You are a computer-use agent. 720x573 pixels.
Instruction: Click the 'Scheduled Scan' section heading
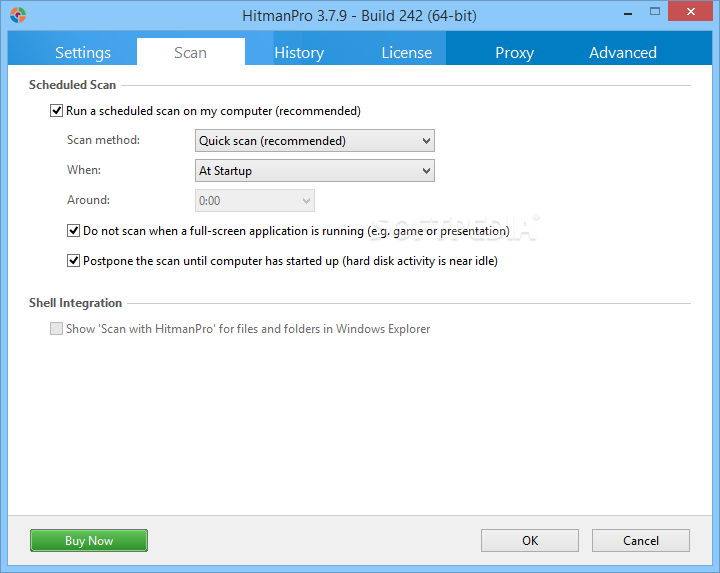pyautogui.click(x=72, y=85)
